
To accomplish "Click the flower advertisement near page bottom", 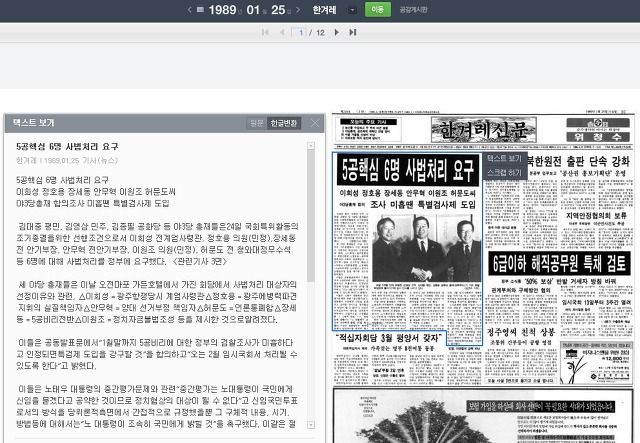I will [596, 363].
